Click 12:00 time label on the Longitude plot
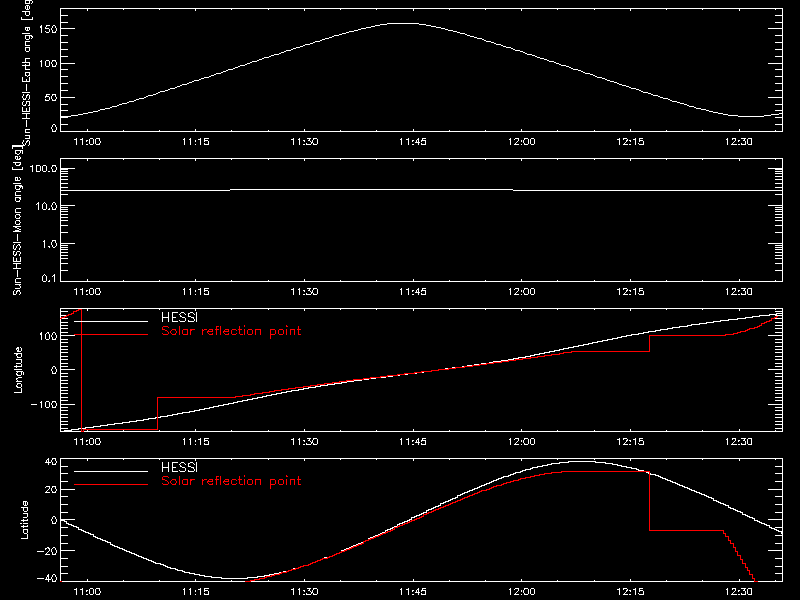Screen dimensions: 800x600 coord(521,442)
